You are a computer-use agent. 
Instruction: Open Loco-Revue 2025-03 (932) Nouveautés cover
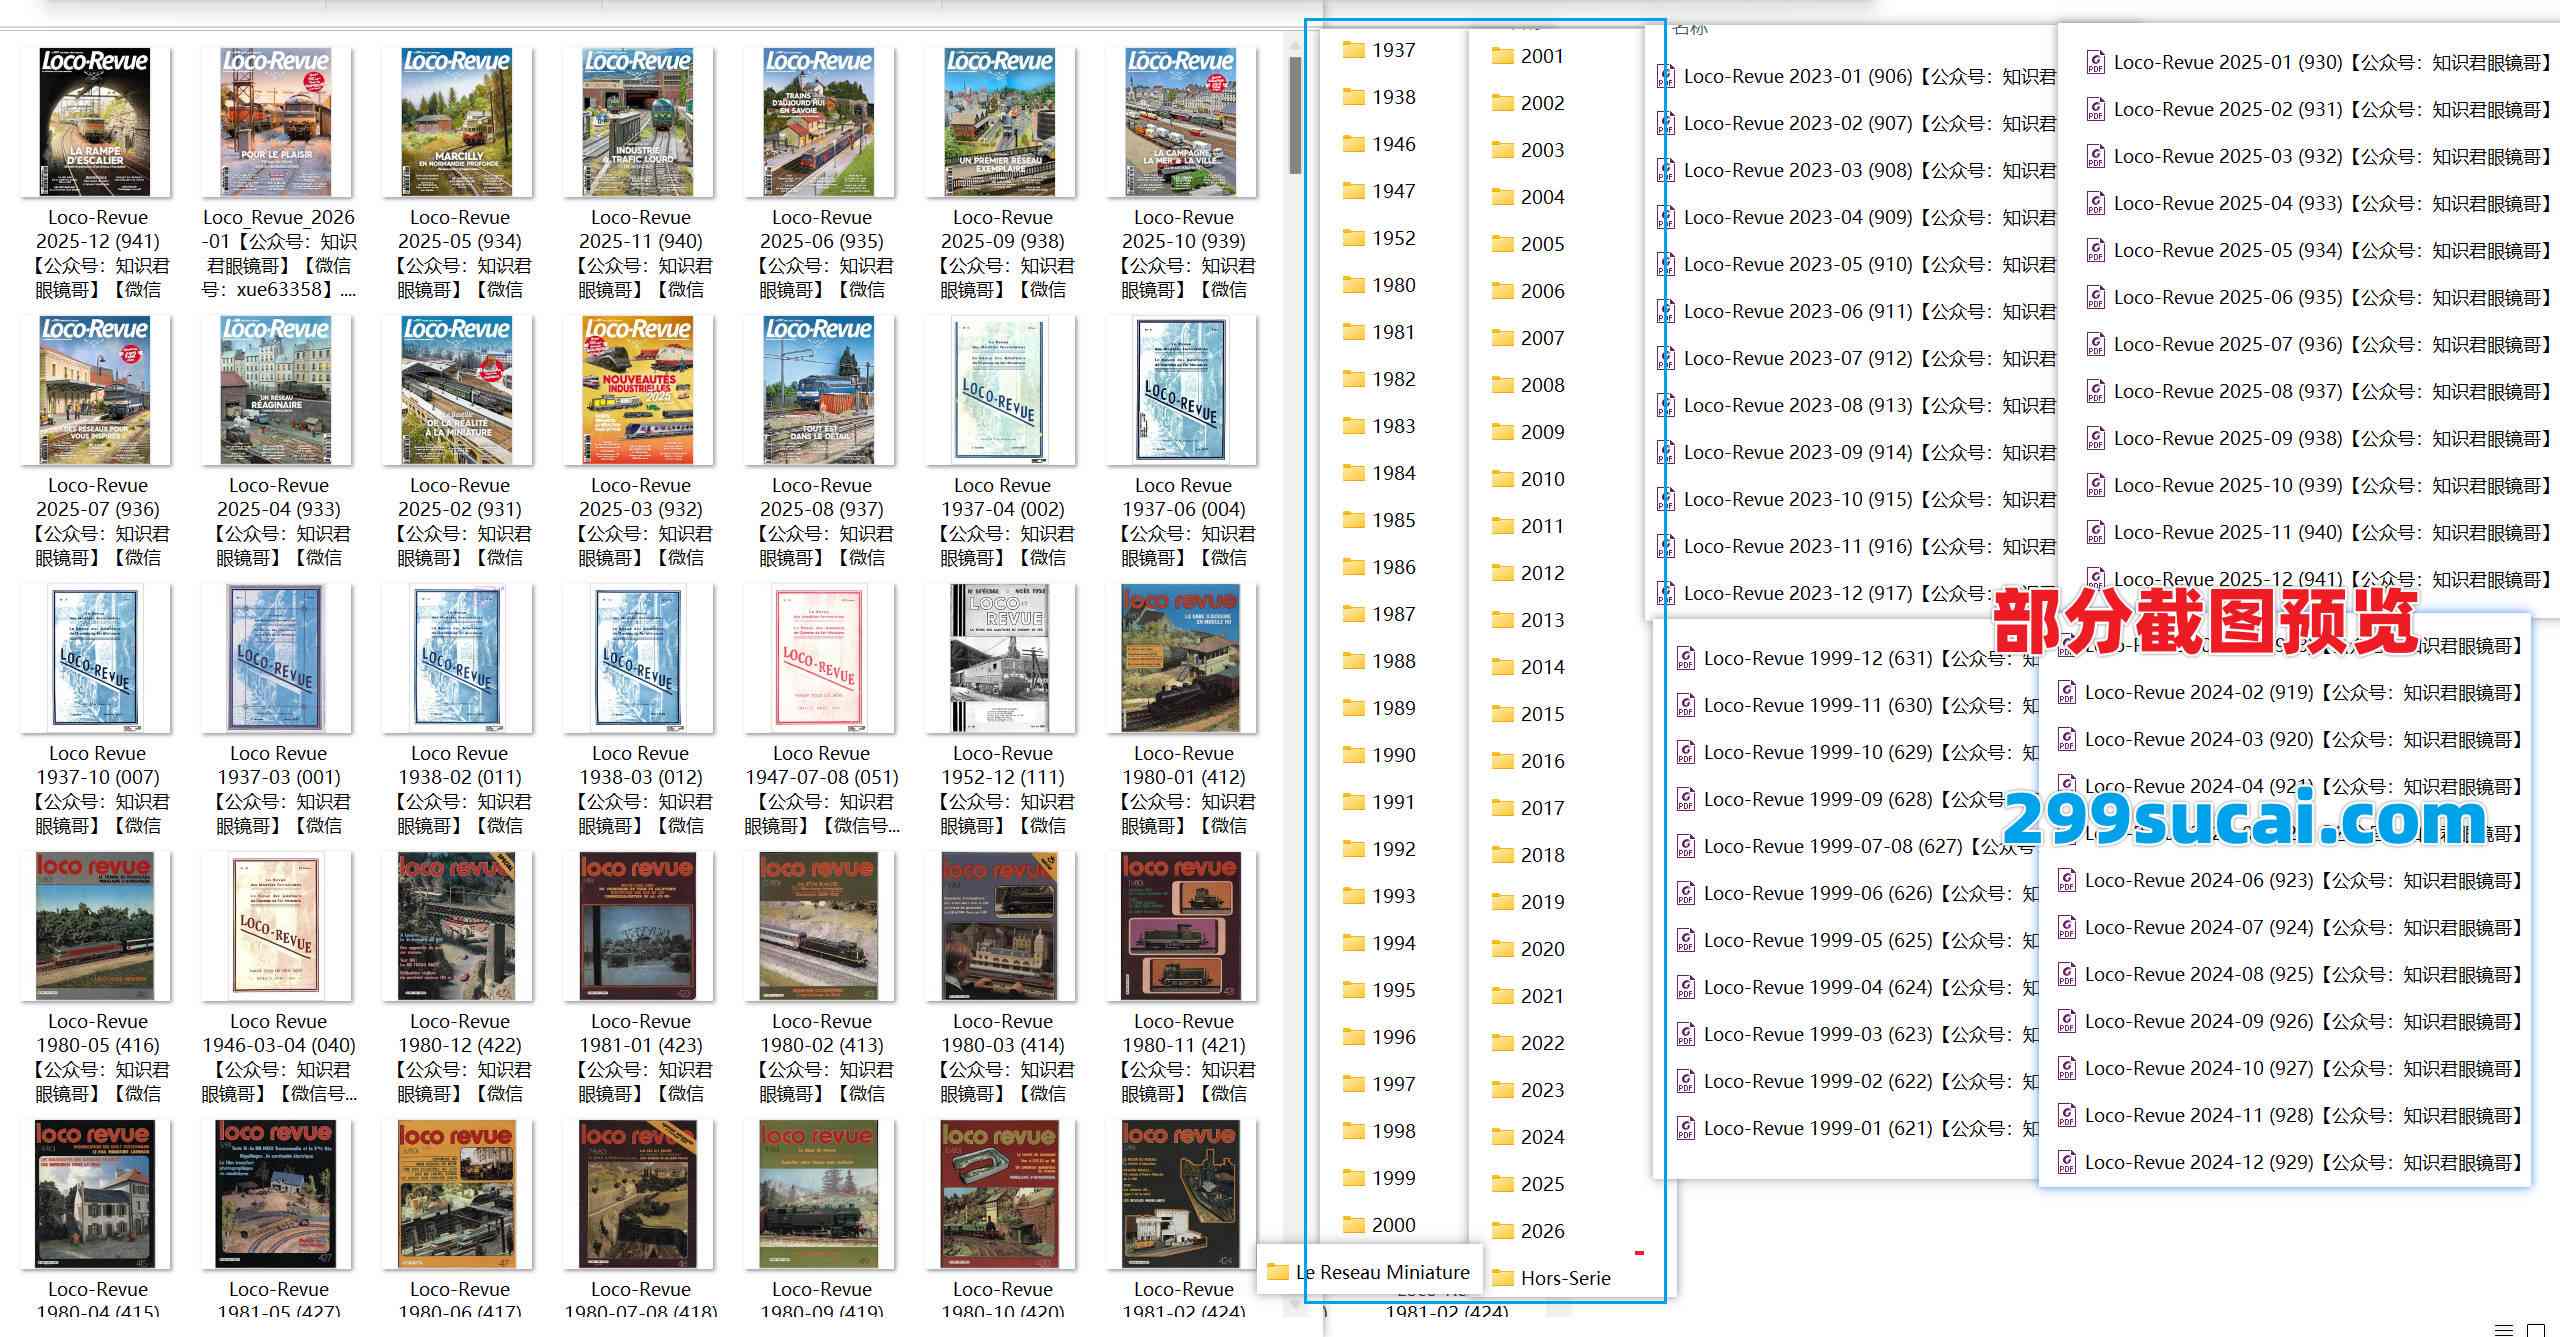click(639, 390)
